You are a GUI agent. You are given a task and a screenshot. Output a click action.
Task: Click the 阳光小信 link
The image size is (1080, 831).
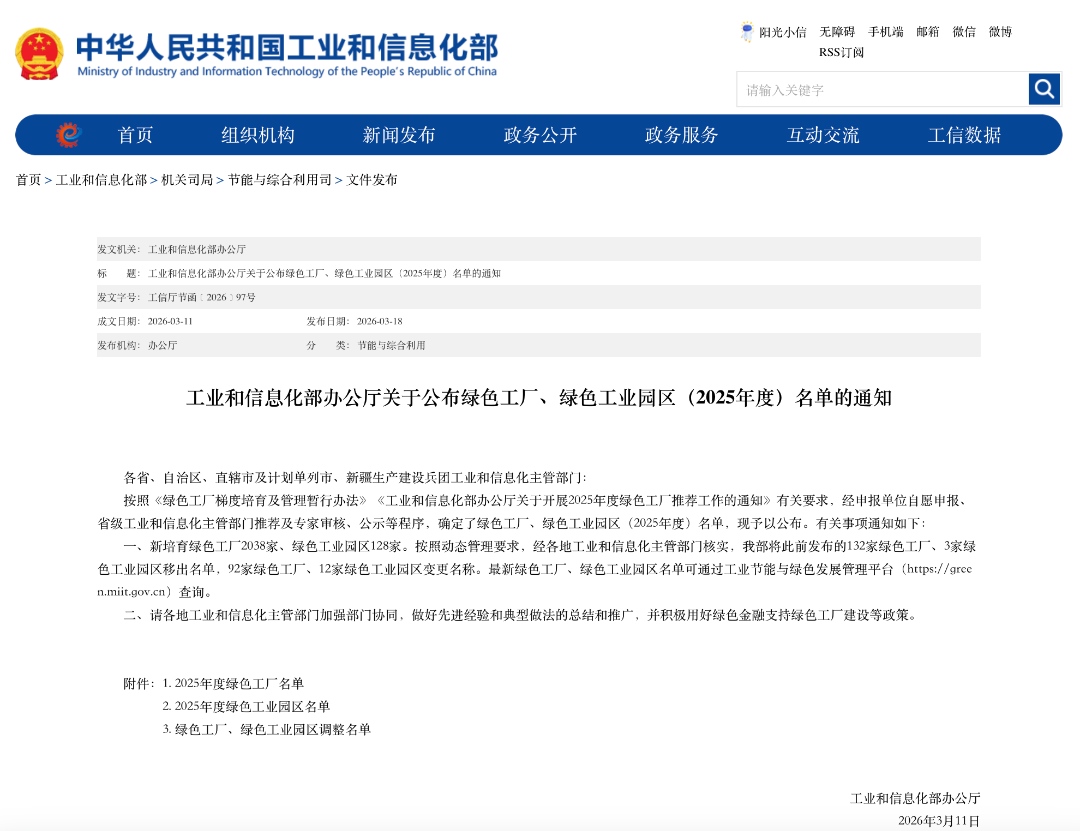click(782, 32)
